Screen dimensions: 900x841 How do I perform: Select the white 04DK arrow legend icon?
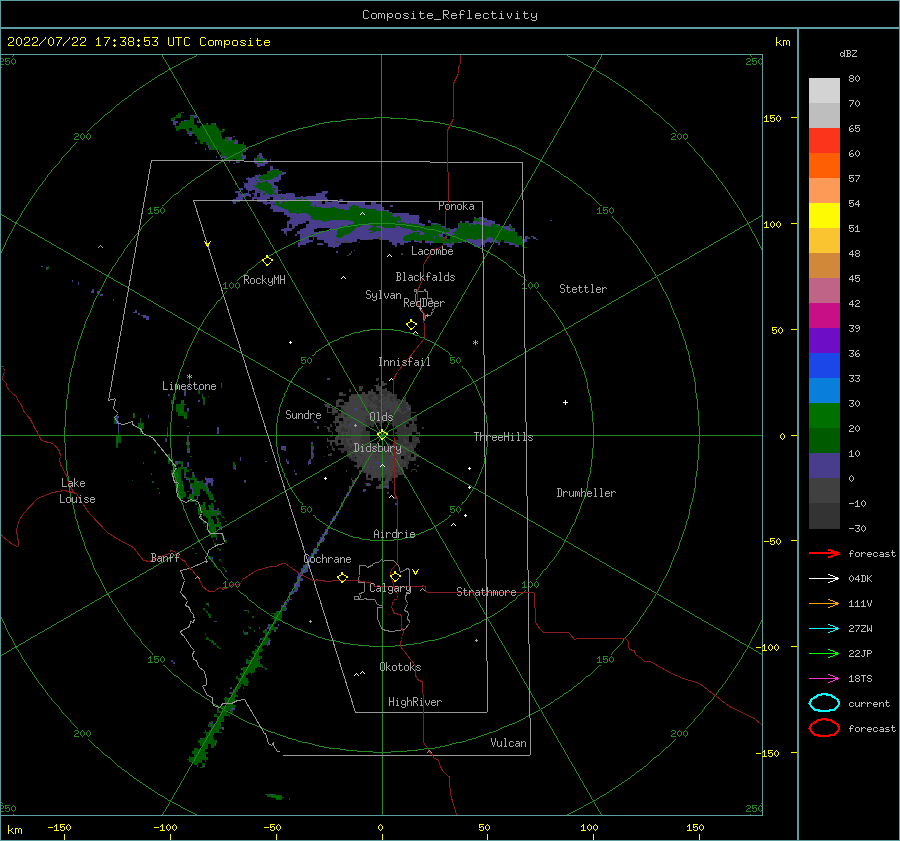pos(824,578)
